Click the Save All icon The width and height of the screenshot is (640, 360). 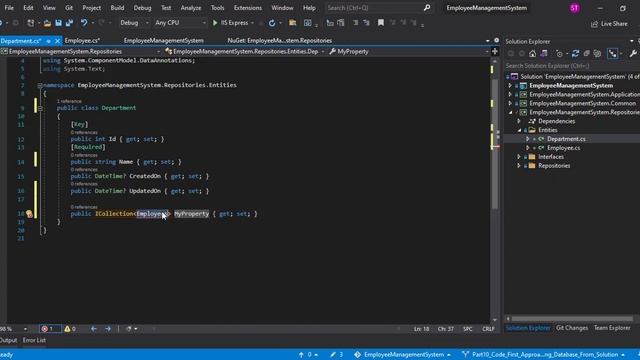click(69, 23)
